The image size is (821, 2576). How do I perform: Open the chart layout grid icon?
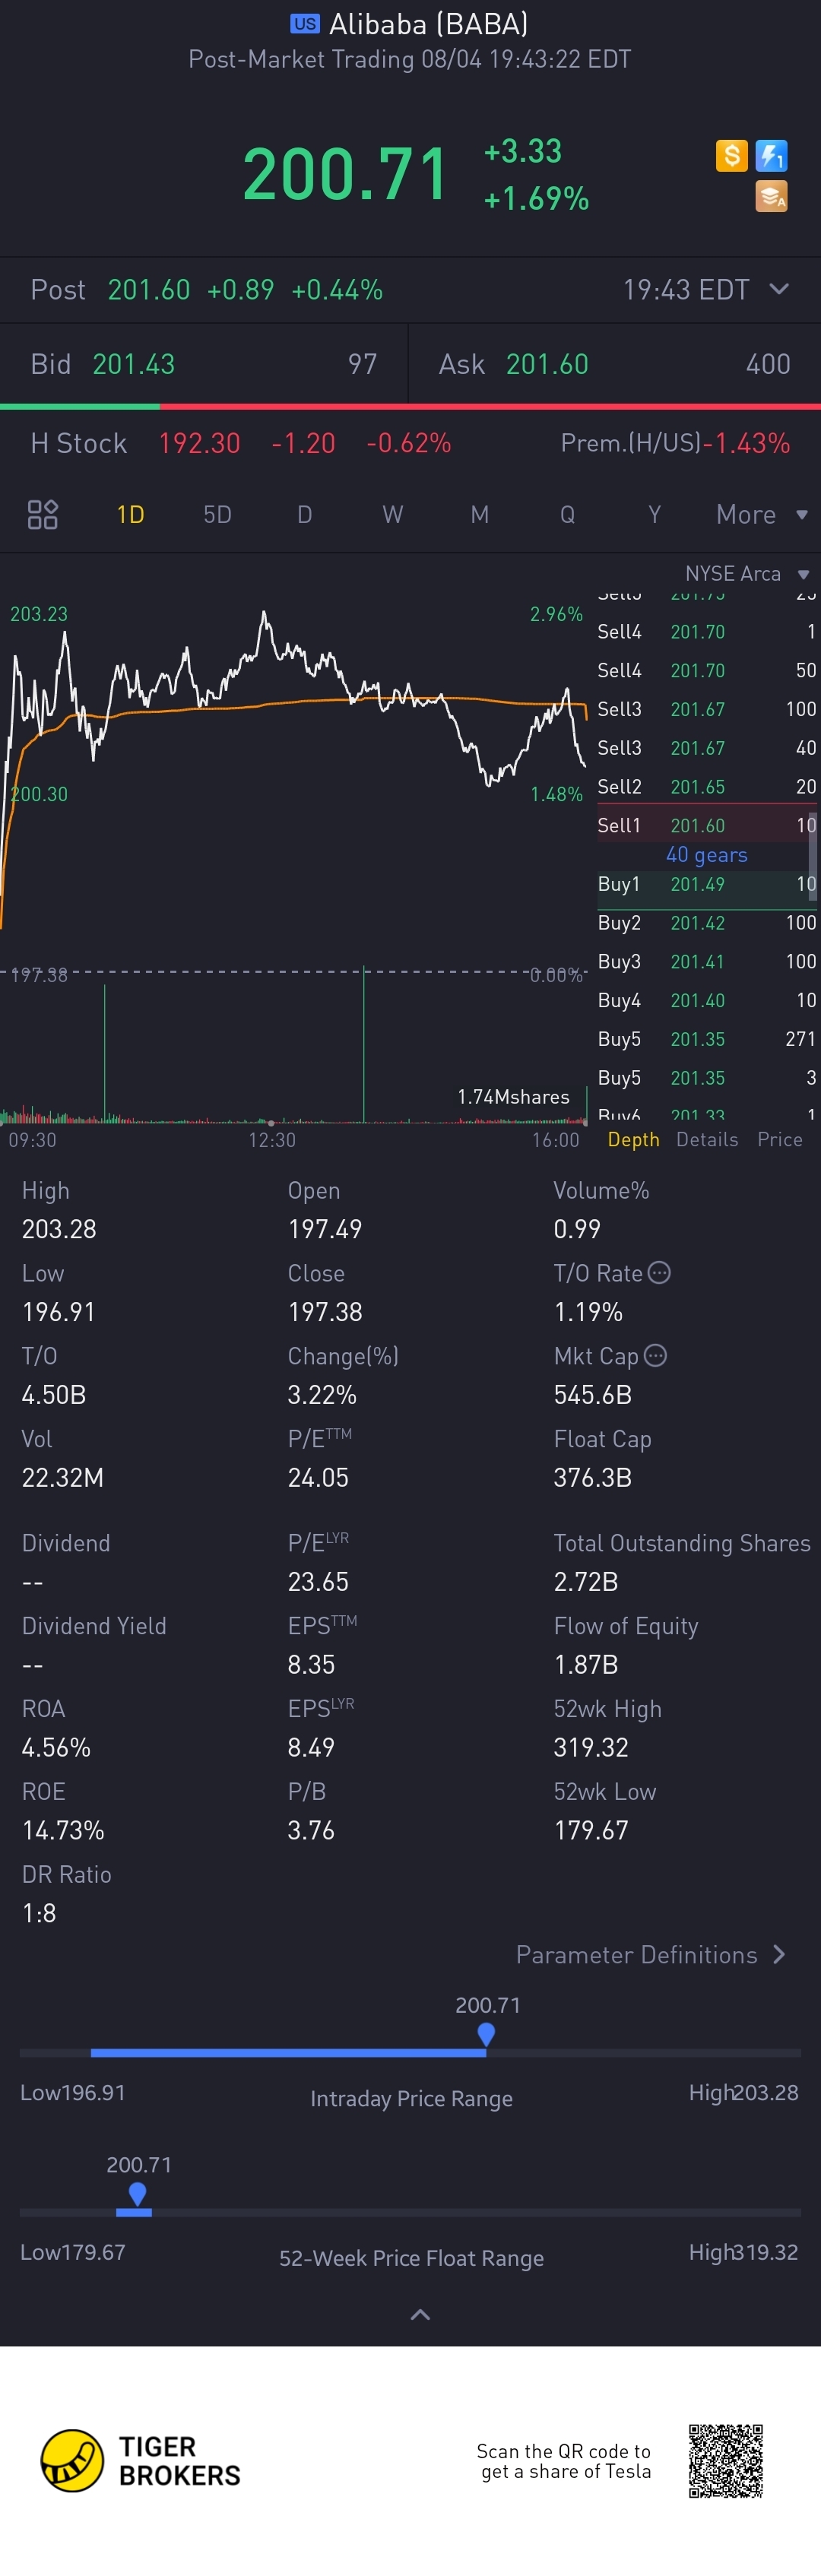42,514
